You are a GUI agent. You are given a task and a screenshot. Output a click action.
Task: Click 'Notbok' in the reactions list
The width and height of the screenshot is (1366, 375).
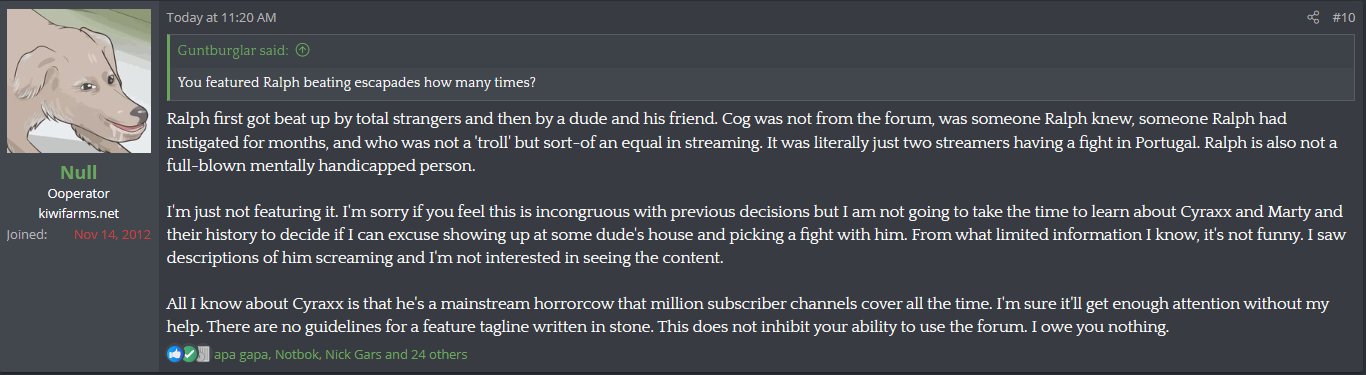tap(298, 354)
